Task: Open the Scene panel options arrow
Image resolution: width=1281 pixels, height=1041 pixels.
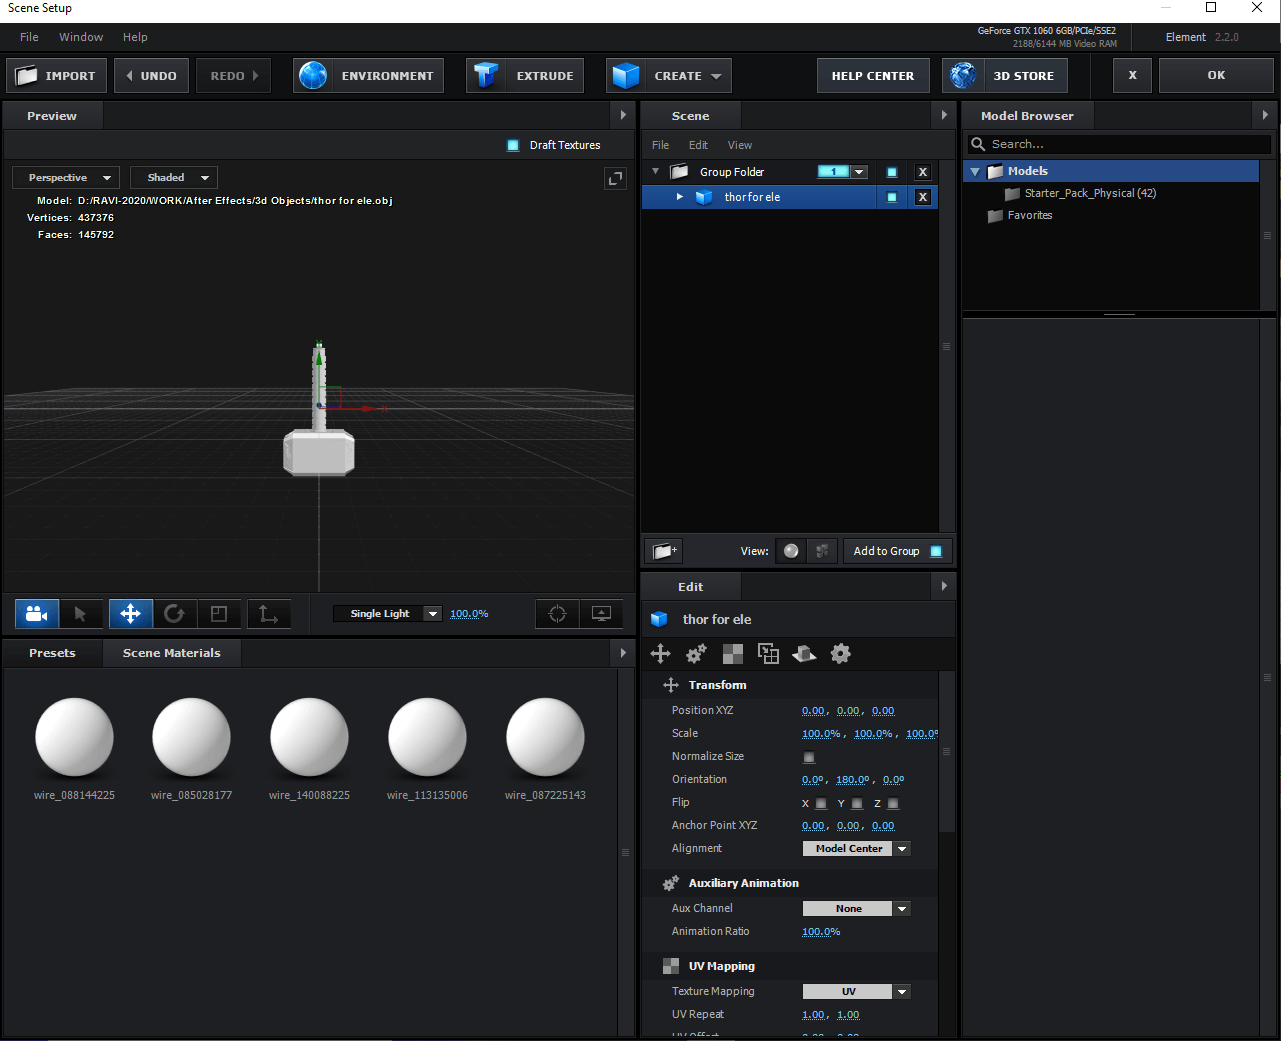Action: tap(944, 116)
